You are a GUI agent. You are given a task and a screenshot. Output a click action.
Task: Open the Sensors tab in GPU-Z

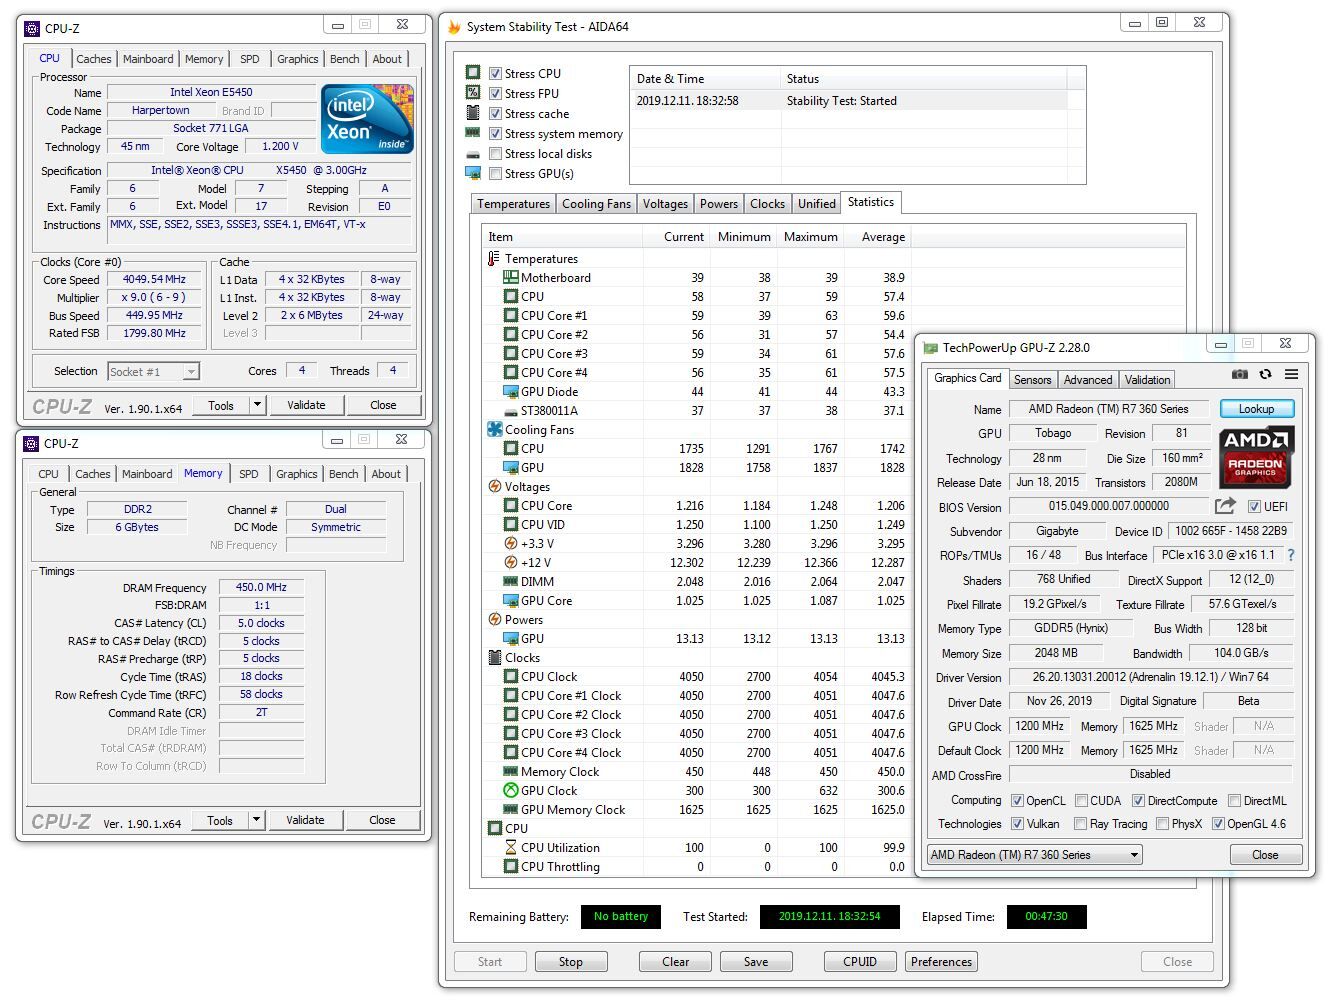click(1032, 380)
